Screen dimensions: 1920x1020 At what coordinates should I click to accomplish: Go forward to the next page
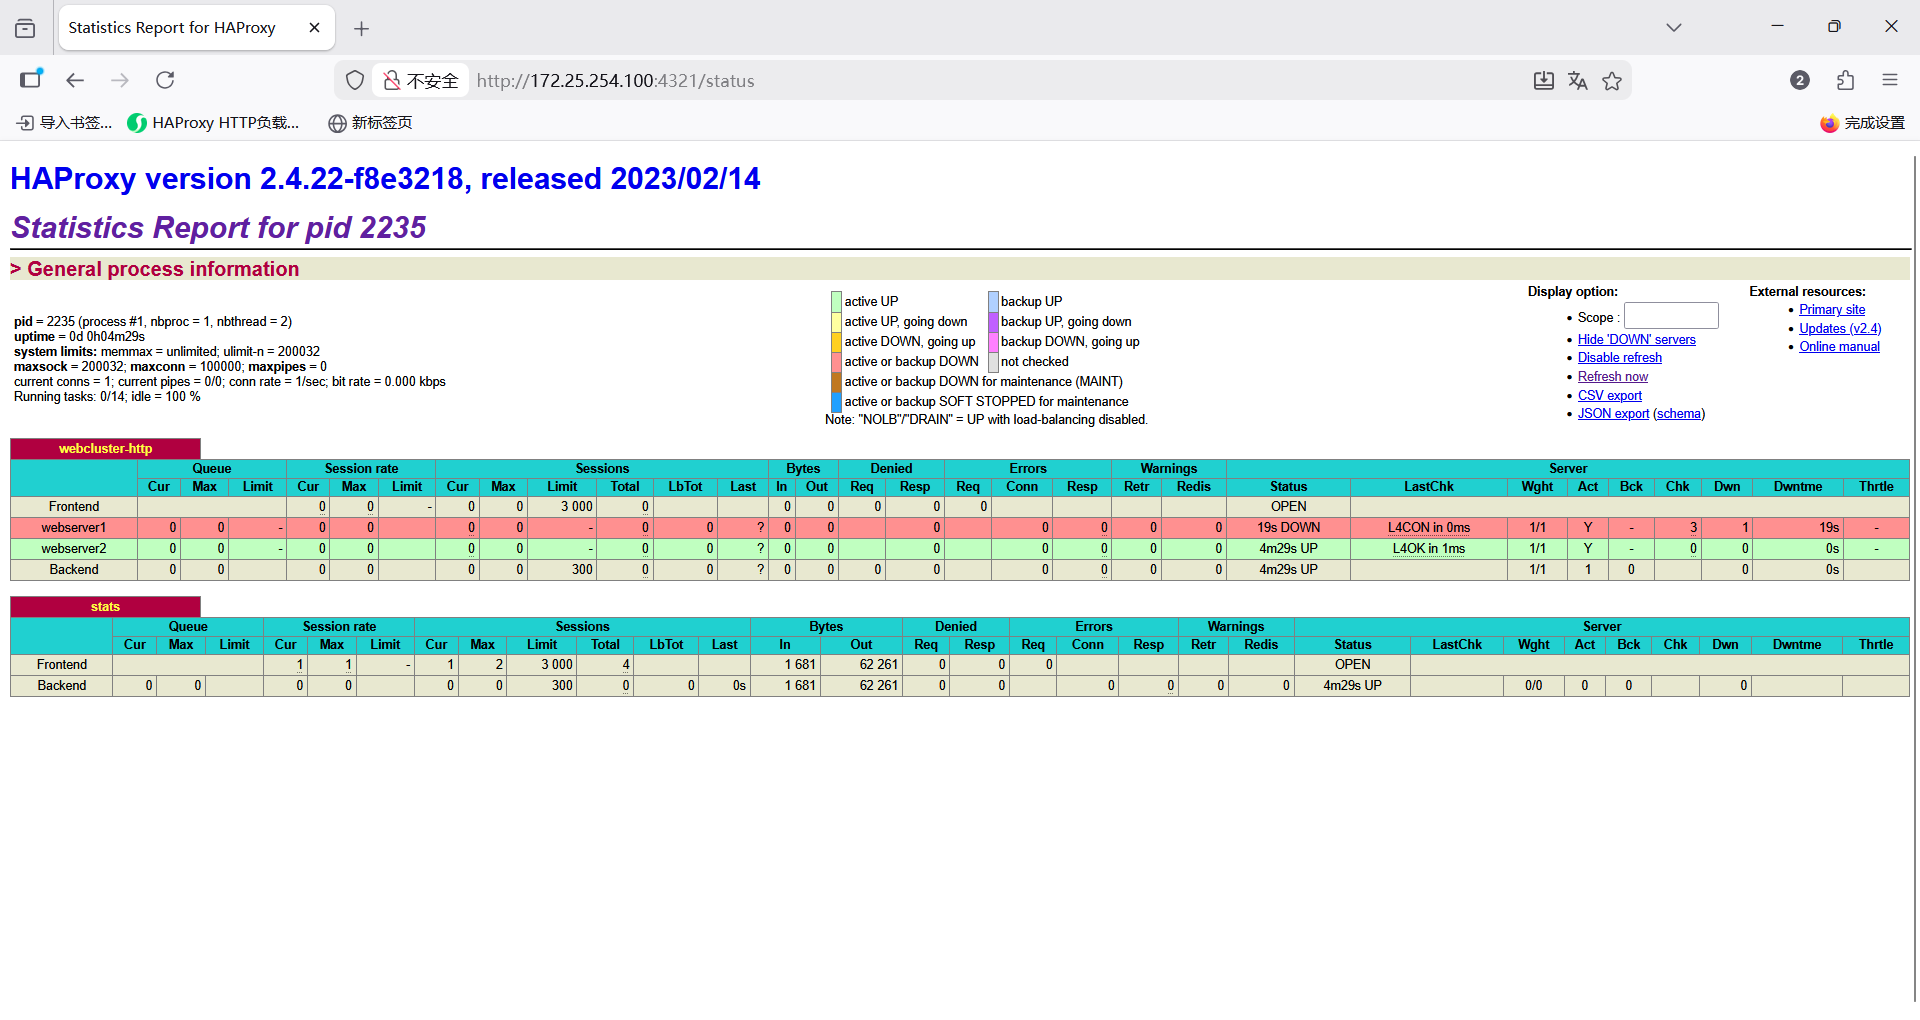120,80
